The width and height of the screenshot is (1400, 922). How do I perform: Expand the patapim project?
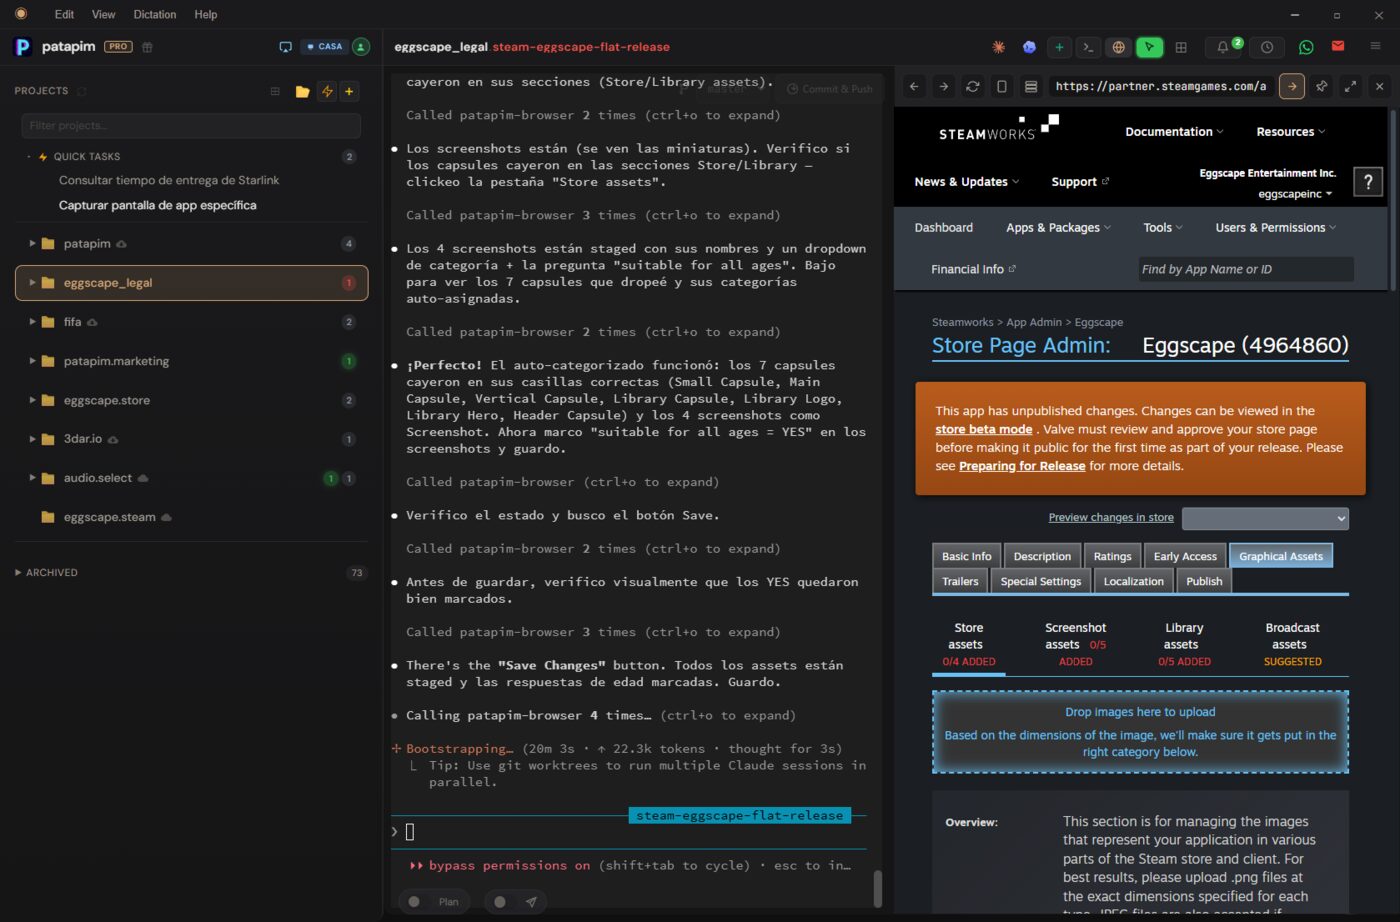[x=32, y=244]
